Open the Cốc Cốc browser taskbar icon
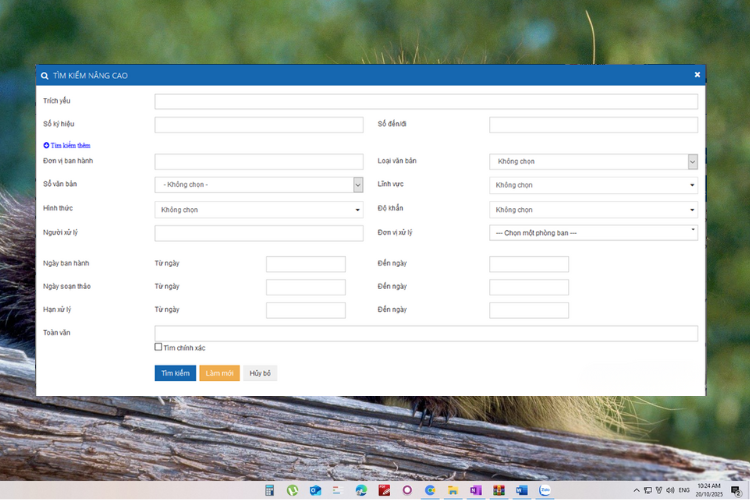This screenshot has width=750, height=500. click(x=430, y=490)
